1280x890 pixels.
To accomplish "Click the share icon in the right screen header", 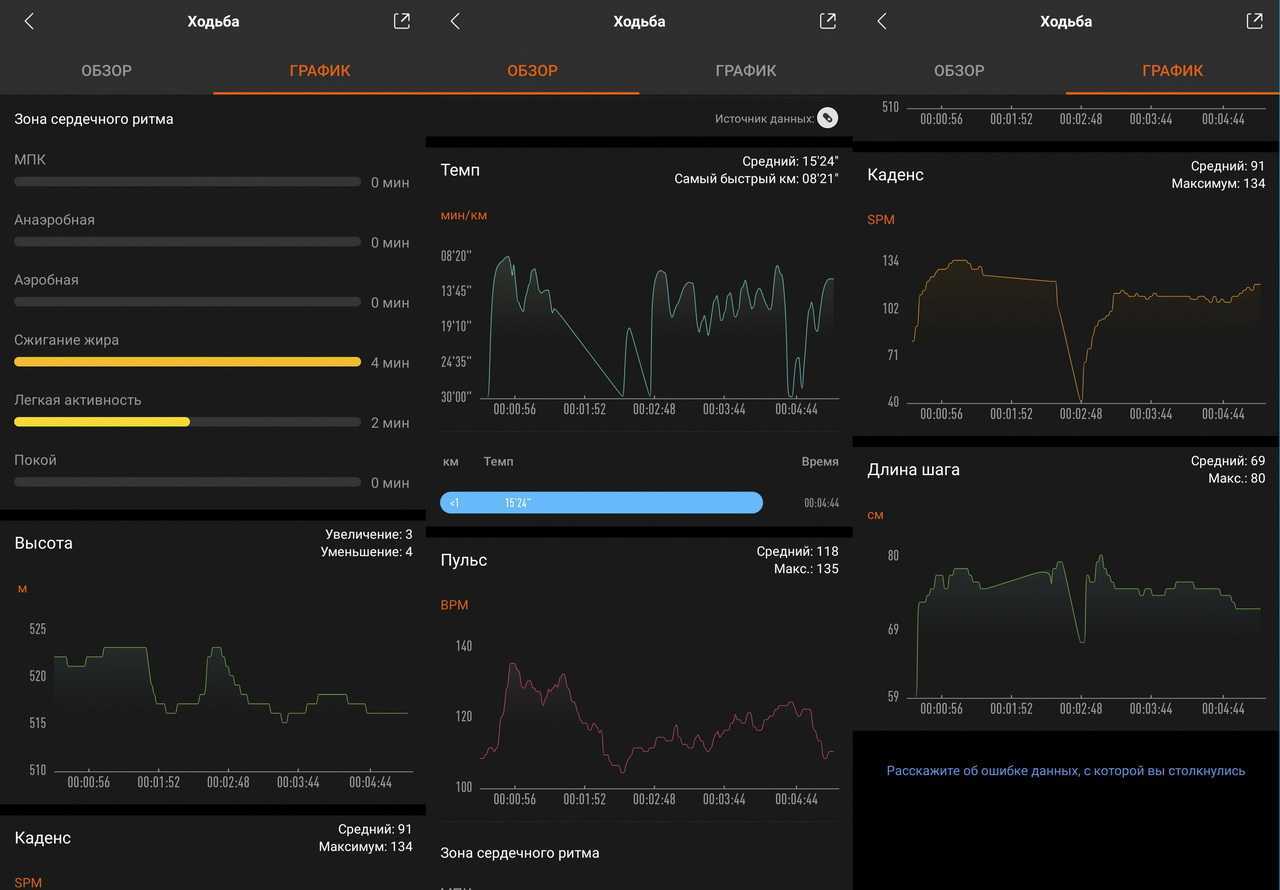I will pyautogui.click(x=1254, y=21).
